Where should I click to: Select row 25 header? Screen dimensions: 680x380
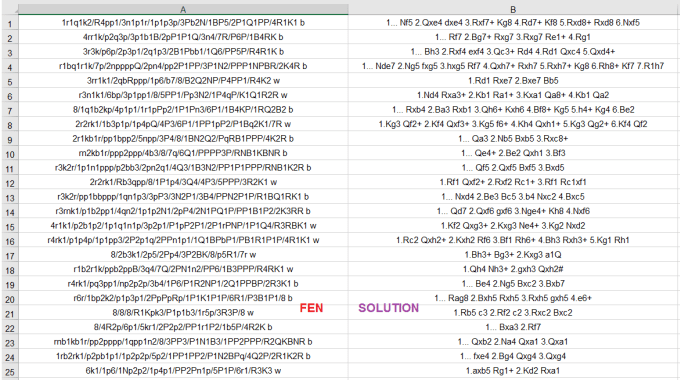pyautogui.click(x=9, y=371)
